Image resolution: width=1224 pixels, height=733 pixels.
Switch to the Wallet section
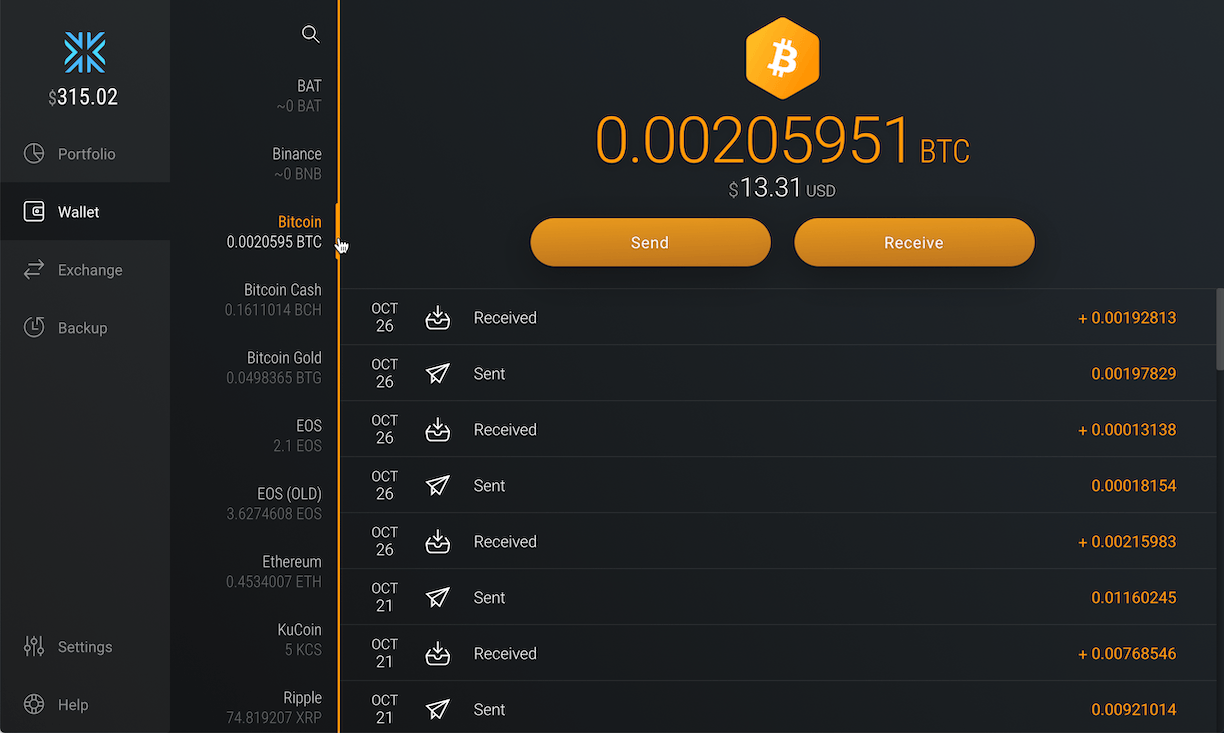tap(85, 212)
